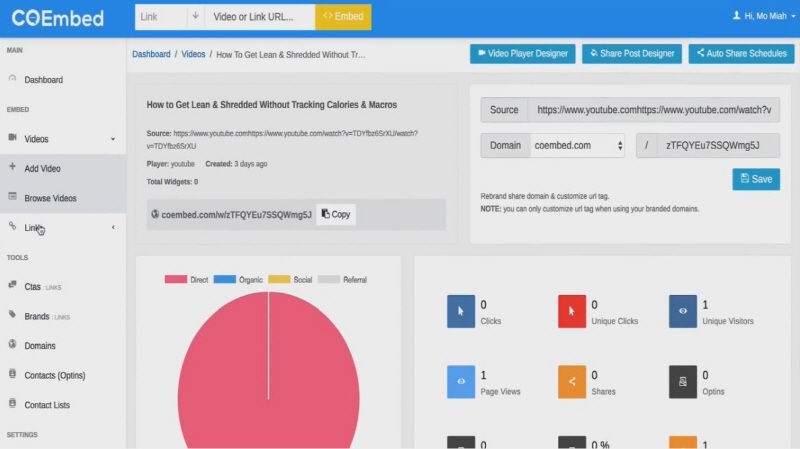The image size is (800, 449).
Task: Toggle Organic legend swatch in chart
Action: click(x=224, y=279)
